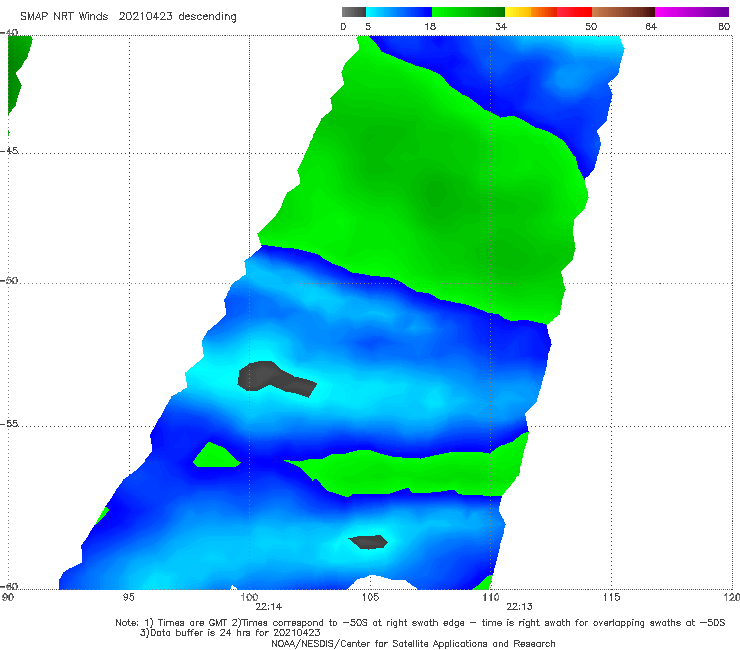The image size is (740, 650).
Task: Click the color bar label '5'
Action: (x=368, y=26)
